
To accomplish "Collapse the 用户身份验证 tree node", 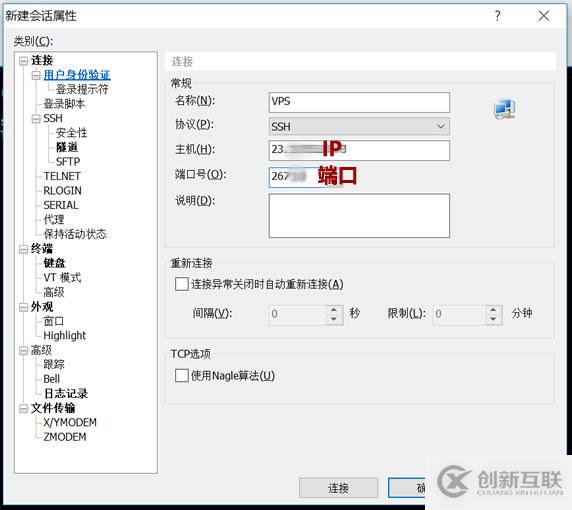I will [36, 76].
